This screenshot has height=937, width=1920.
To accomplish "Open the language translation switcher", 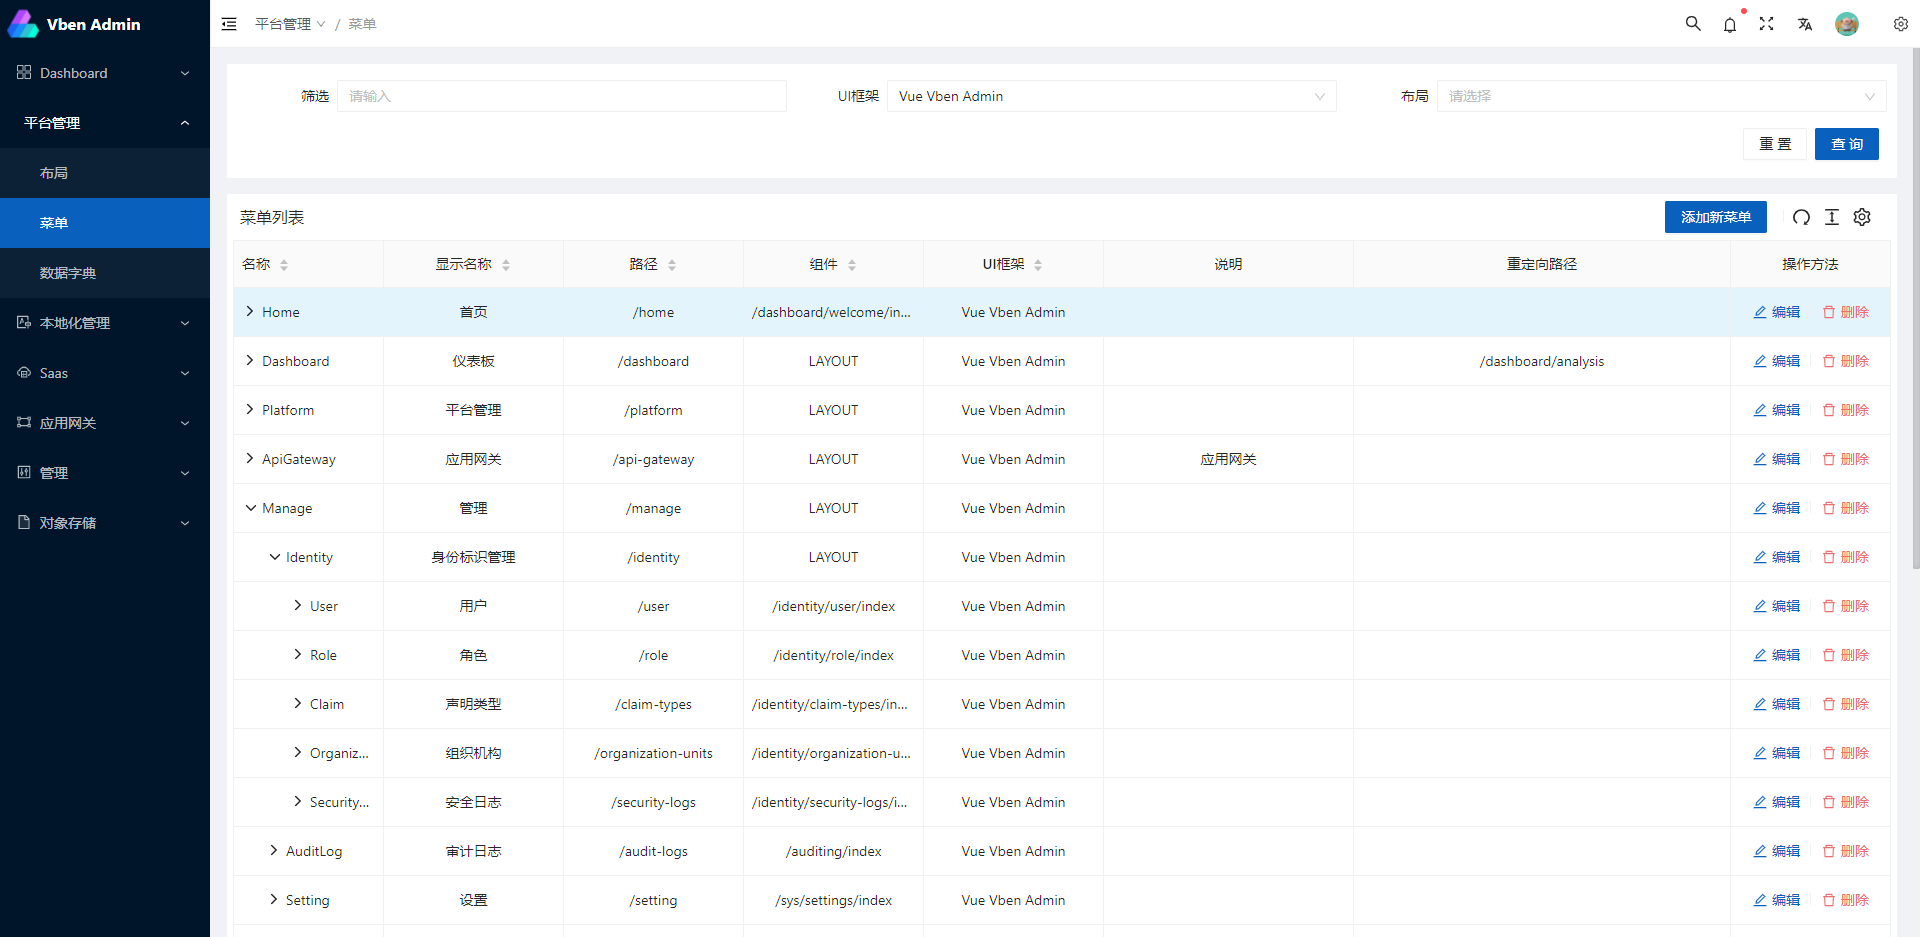I will [1805, 24].
